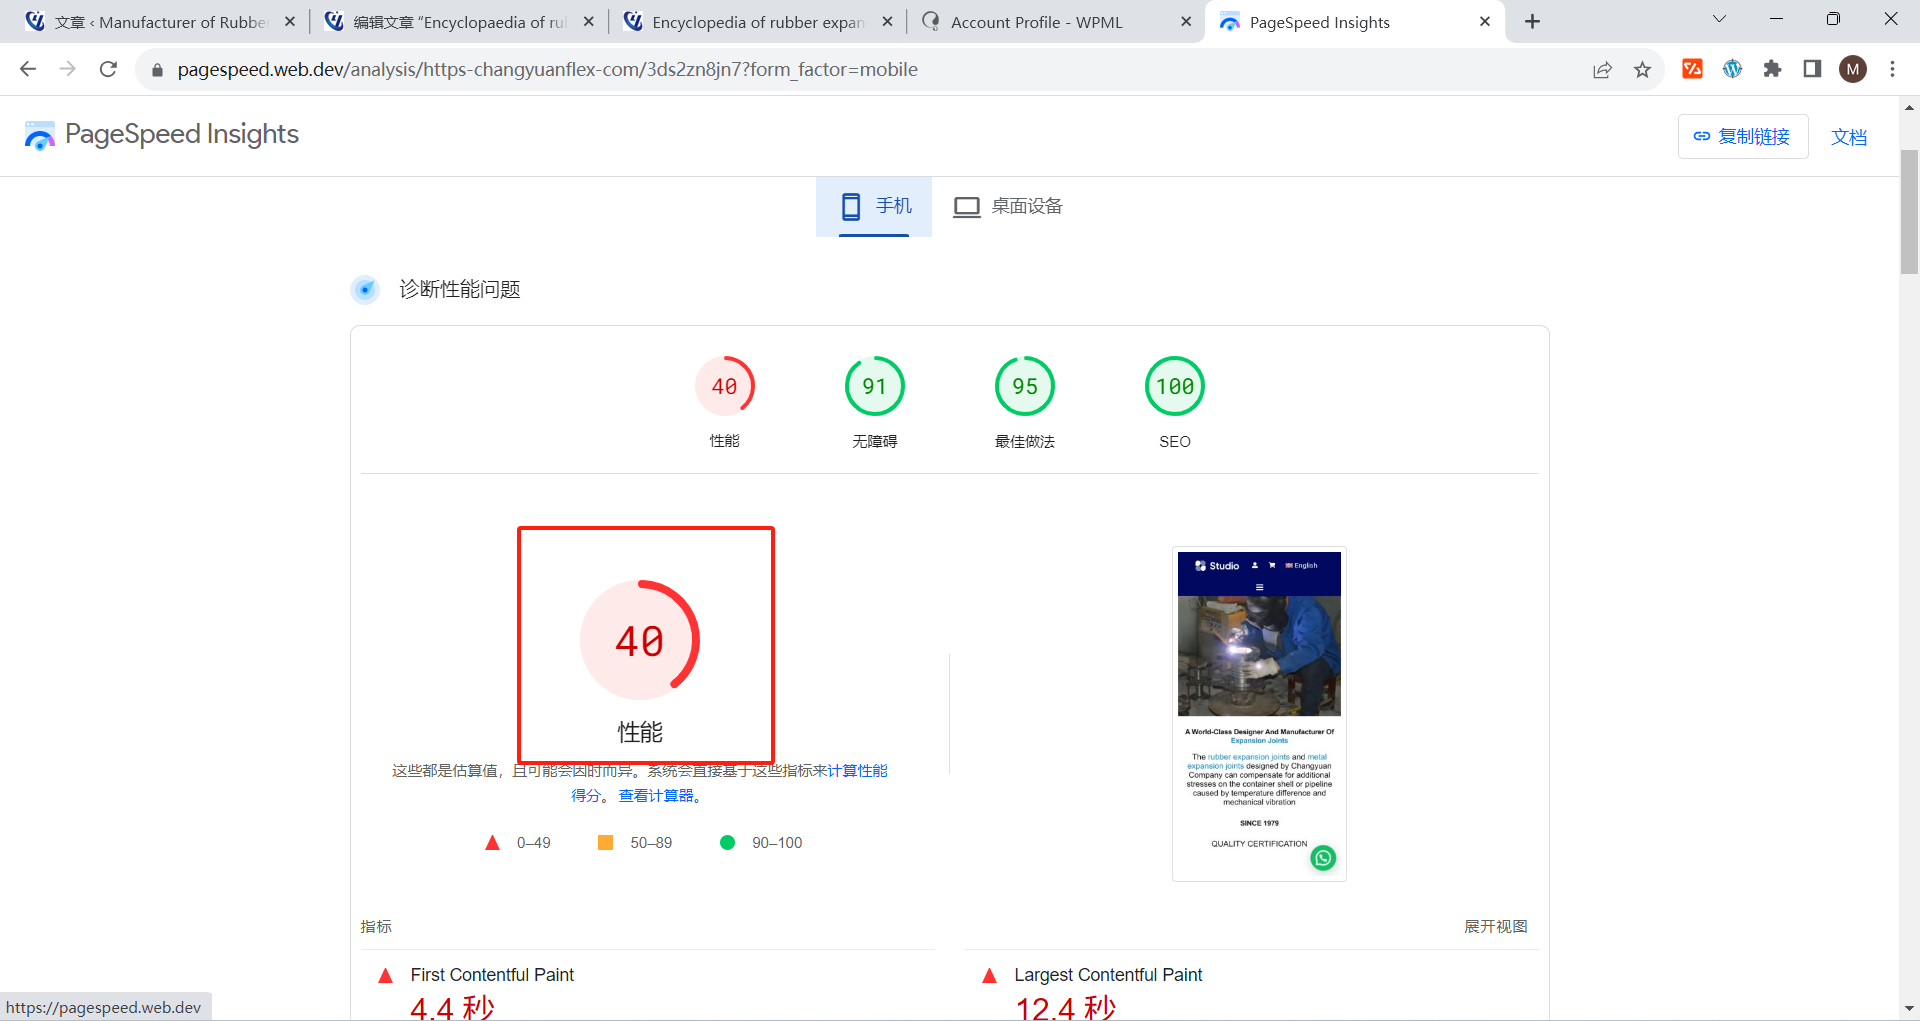The height and width of the screenshot is (1021, 1920).
Task: Open the tab search chevron
Action: click(1719, 19)
